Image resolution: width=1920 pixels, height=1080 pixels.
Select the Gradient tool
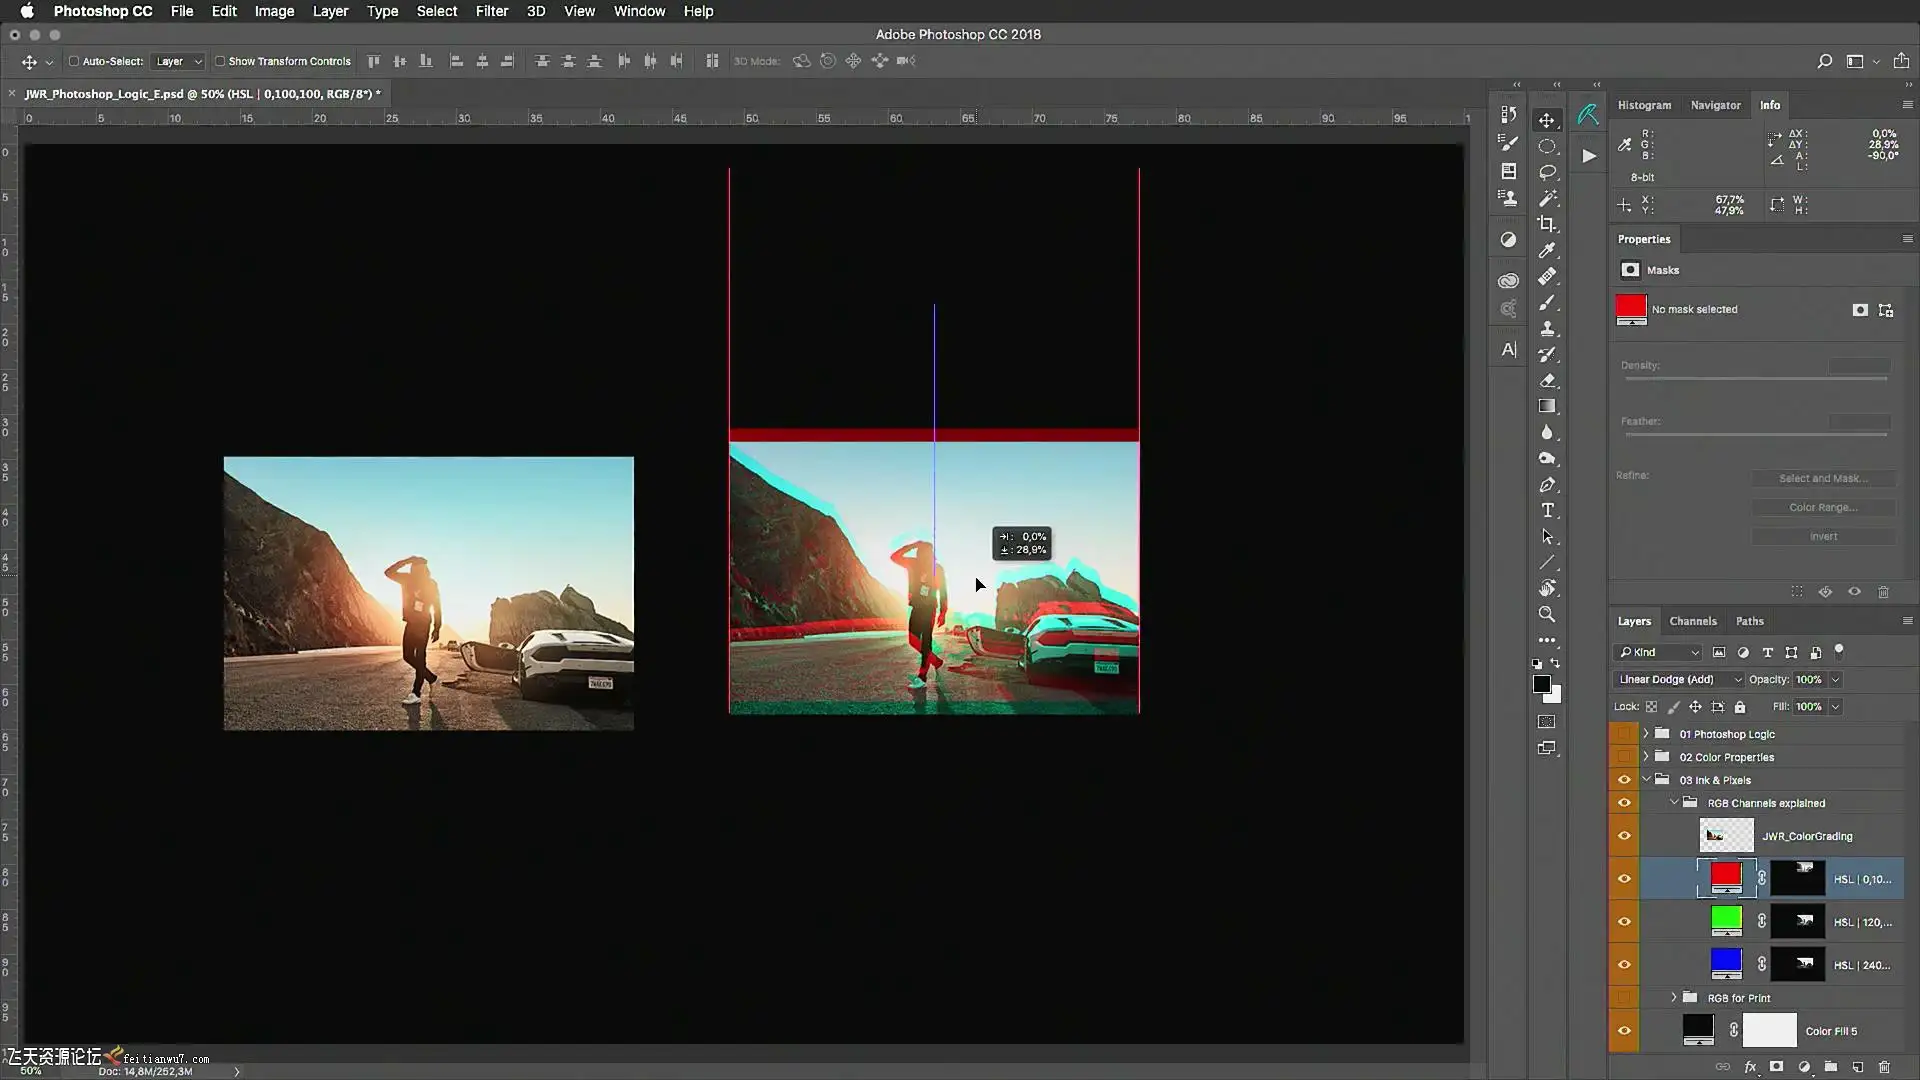[1547, 406]
